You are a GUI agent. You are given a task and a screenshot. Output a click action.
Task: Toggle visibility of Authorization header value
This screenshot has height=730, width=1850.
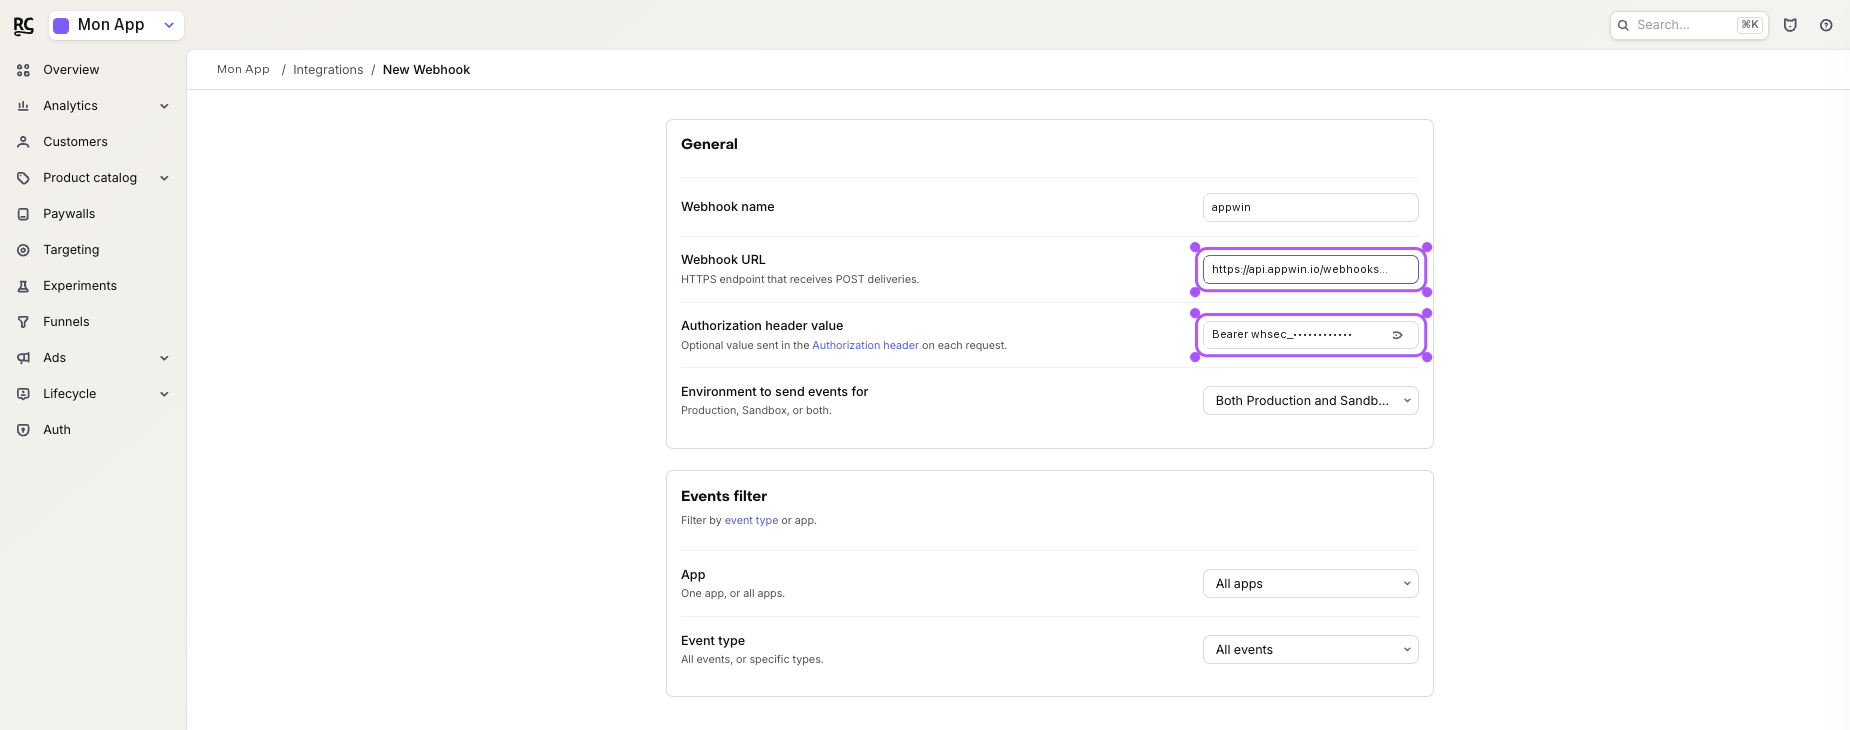1397,335
